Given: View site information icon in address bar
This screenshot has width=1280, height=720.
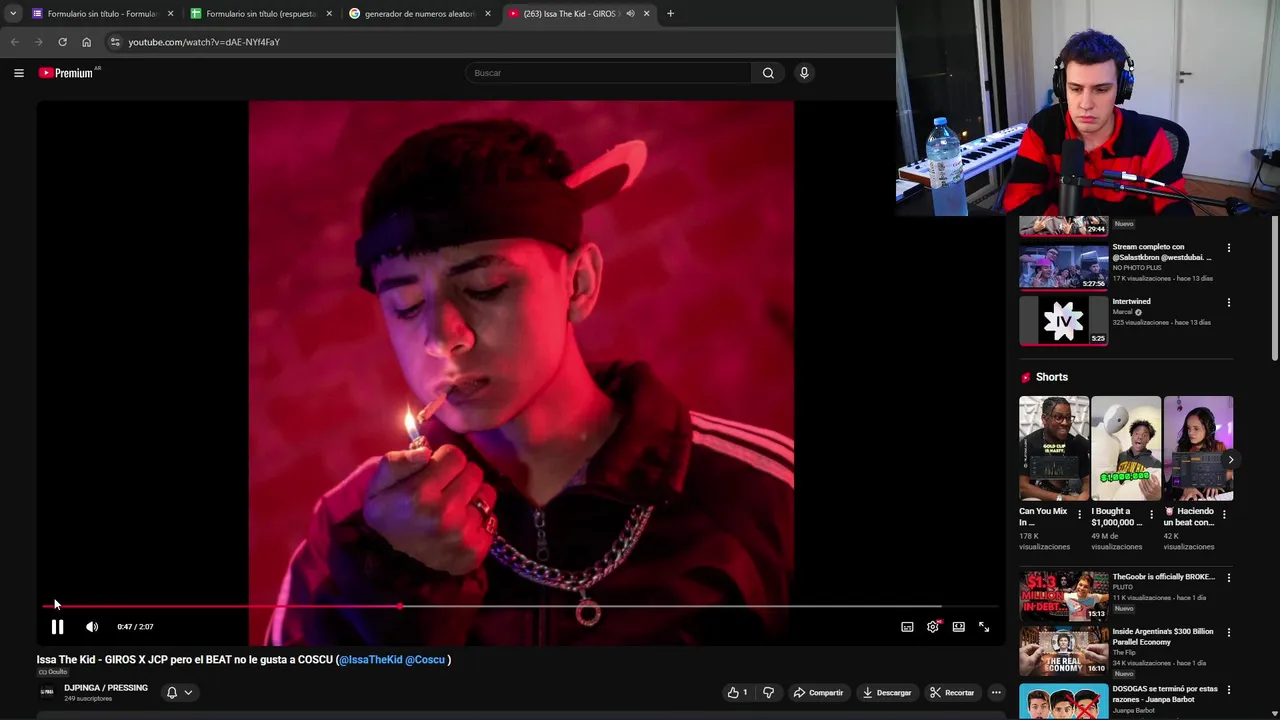Looking at the screenshot, I should point(115,42).
